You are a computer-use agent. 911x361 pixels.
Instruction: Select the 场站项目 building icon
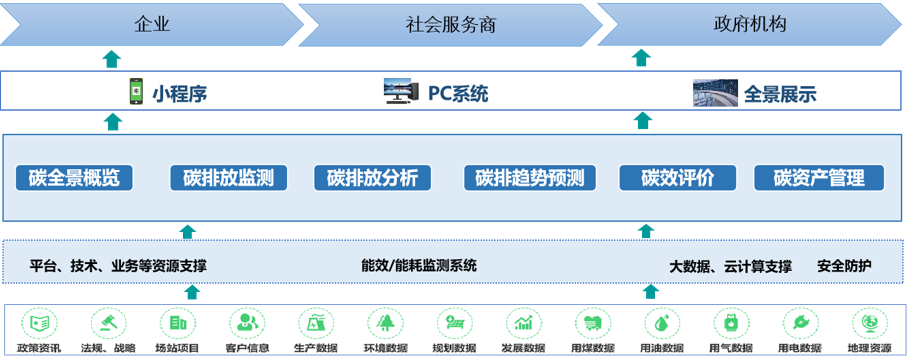click(x=177, y=323)
